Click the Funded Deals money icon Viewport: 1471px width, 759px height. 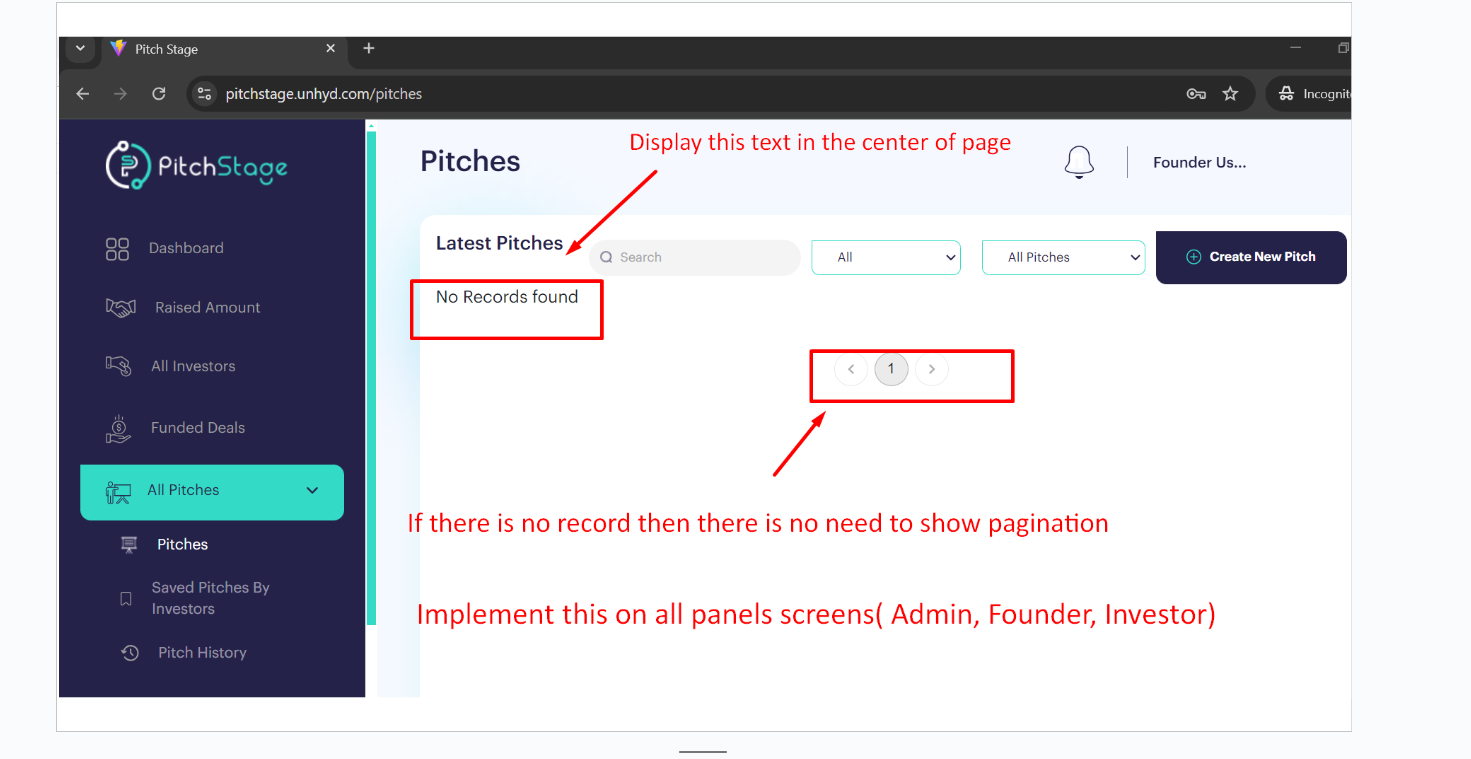coord(118,428)
